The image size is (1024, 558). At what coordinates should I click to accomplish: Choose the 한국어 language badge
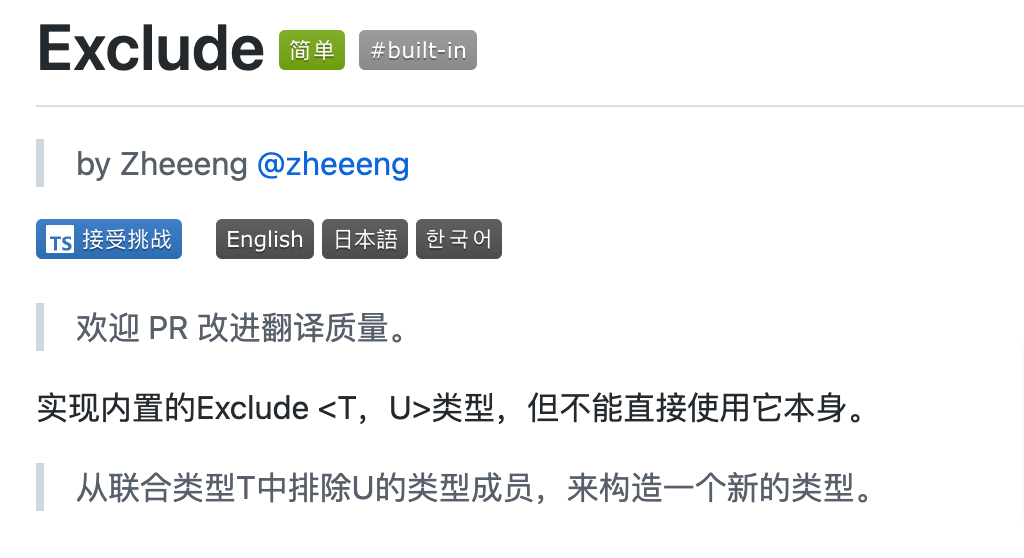point(459,239)
